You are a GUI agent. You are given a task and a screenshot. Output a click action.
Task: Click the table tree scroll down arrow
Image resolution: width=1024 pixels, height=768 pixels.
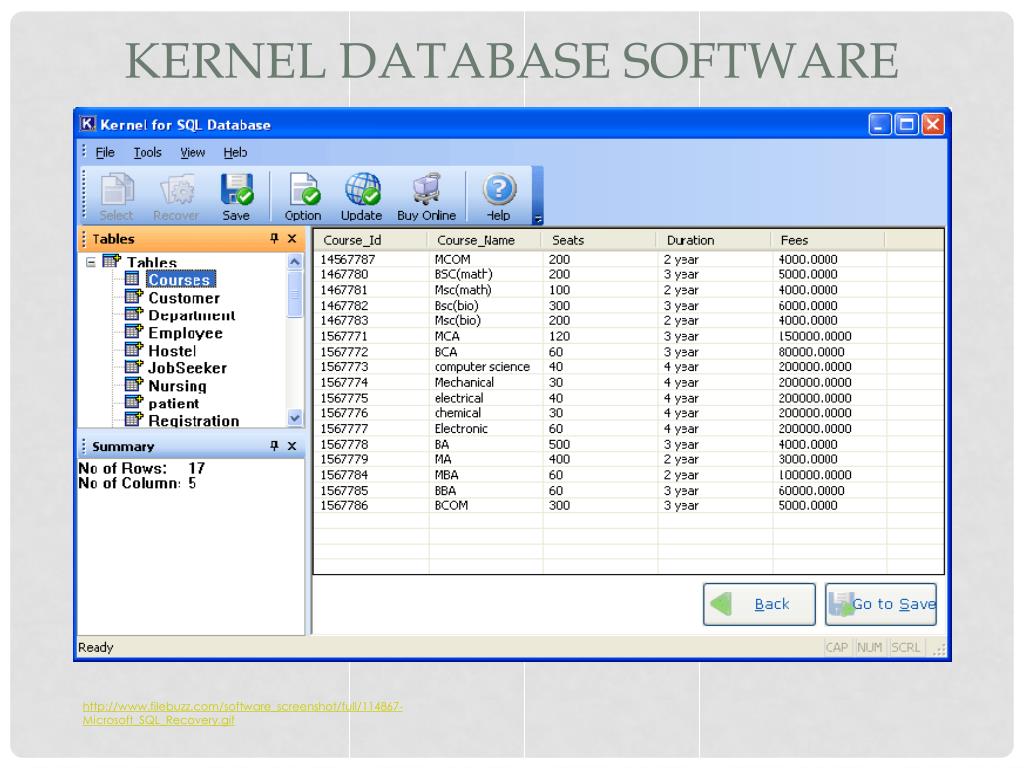click(x=295, y=418)
